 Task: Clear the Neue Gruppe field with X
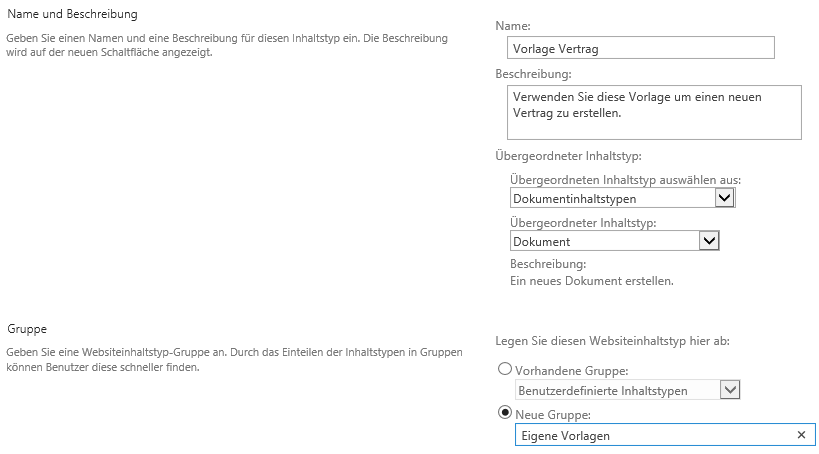point(800,435)
